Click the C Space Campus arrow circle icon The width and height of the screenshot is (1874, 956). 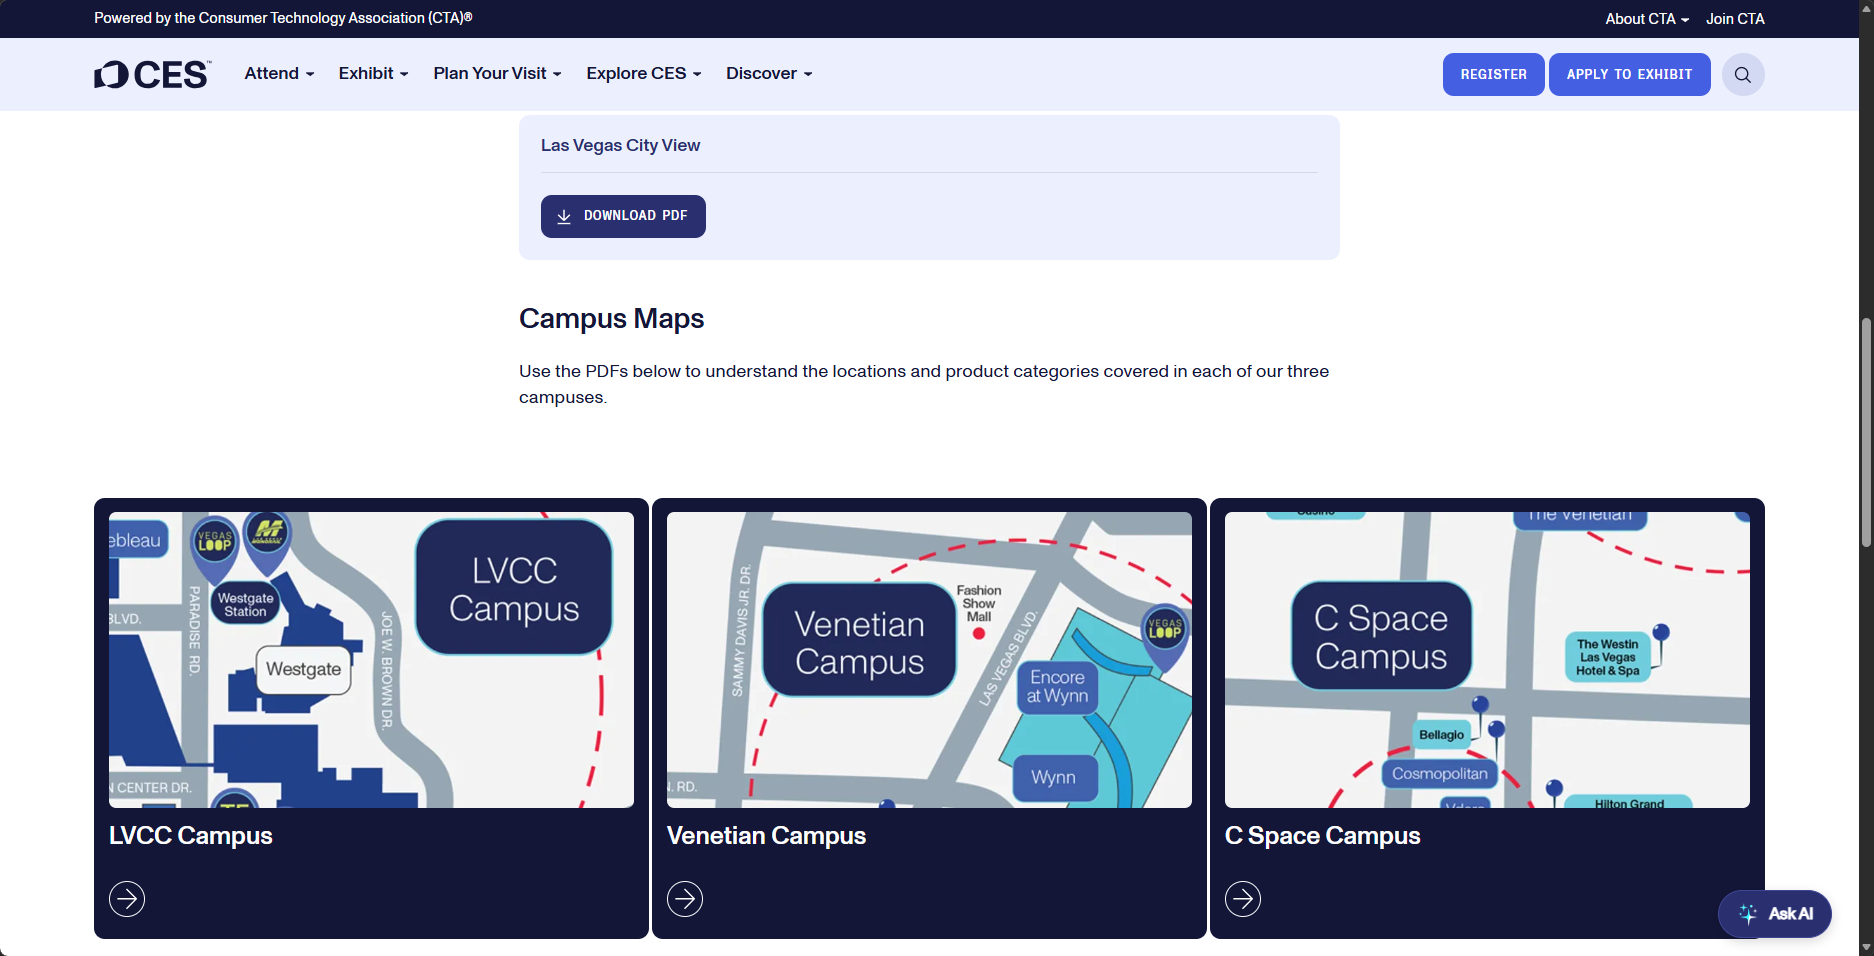pos(1243,899)
